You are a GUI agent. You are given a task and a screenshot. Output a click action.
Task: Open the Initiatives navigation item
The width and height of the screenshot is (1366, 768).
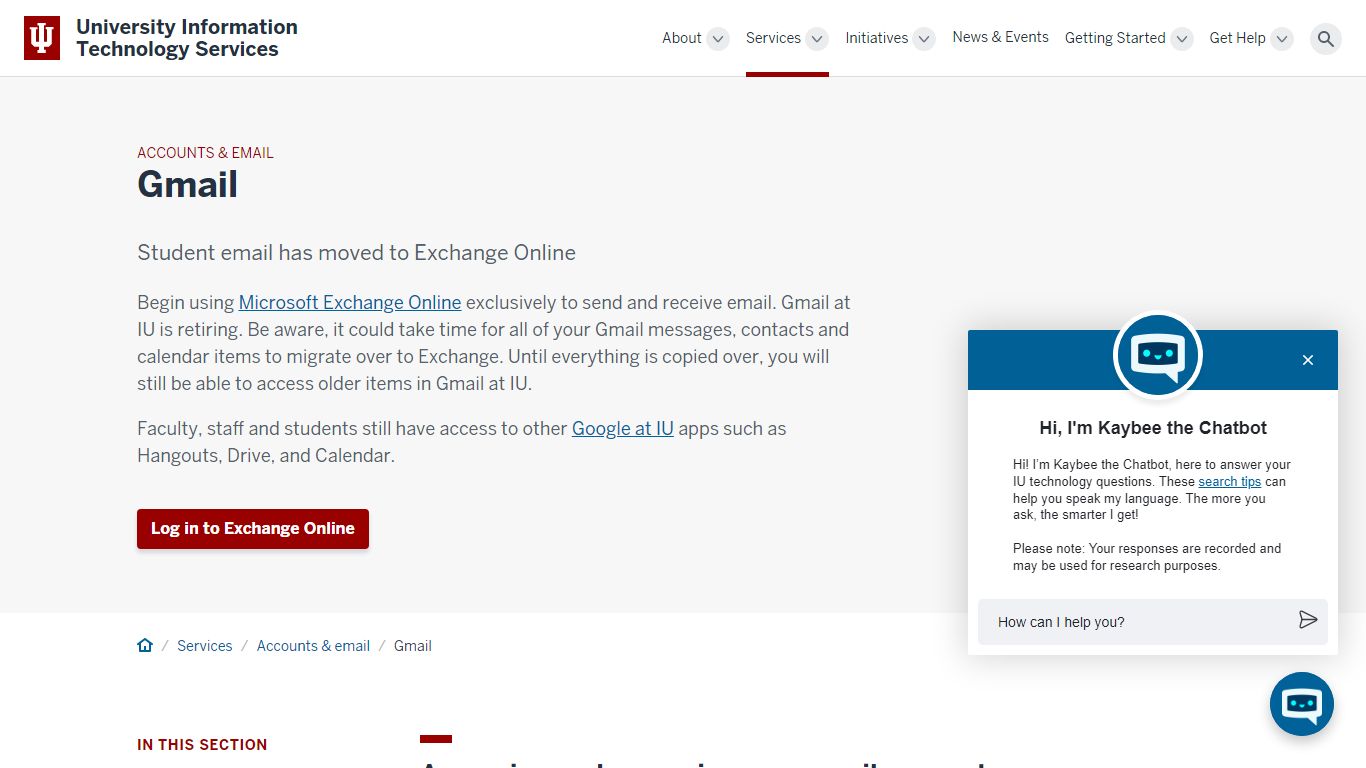tap(877, 38)
